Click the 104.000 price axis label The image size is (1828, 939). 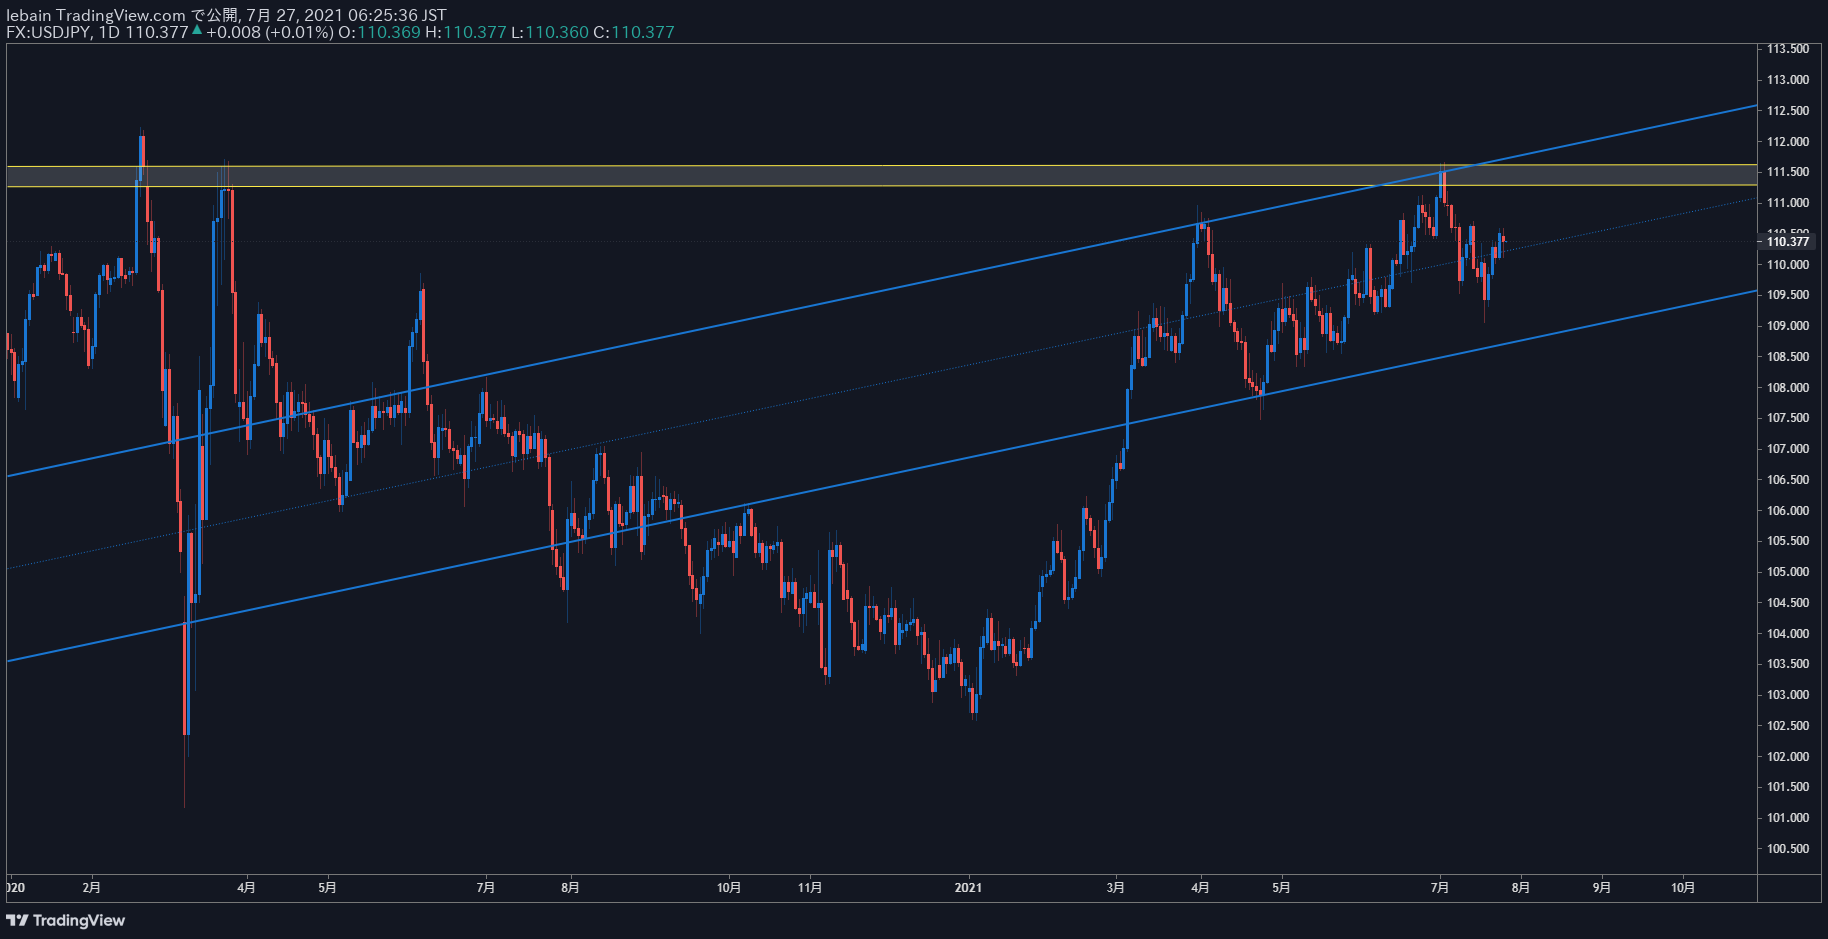(x=1788, y=634)
